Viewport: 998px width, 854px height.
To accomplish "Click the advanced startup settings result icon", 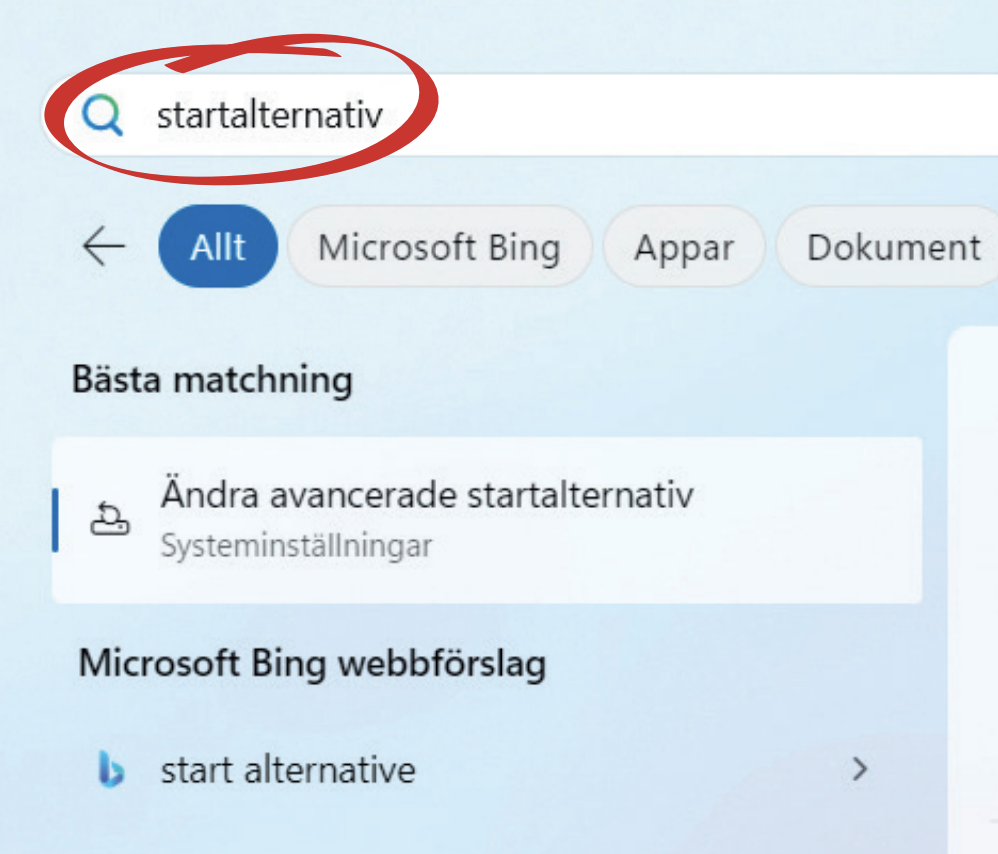I will 108,518.
